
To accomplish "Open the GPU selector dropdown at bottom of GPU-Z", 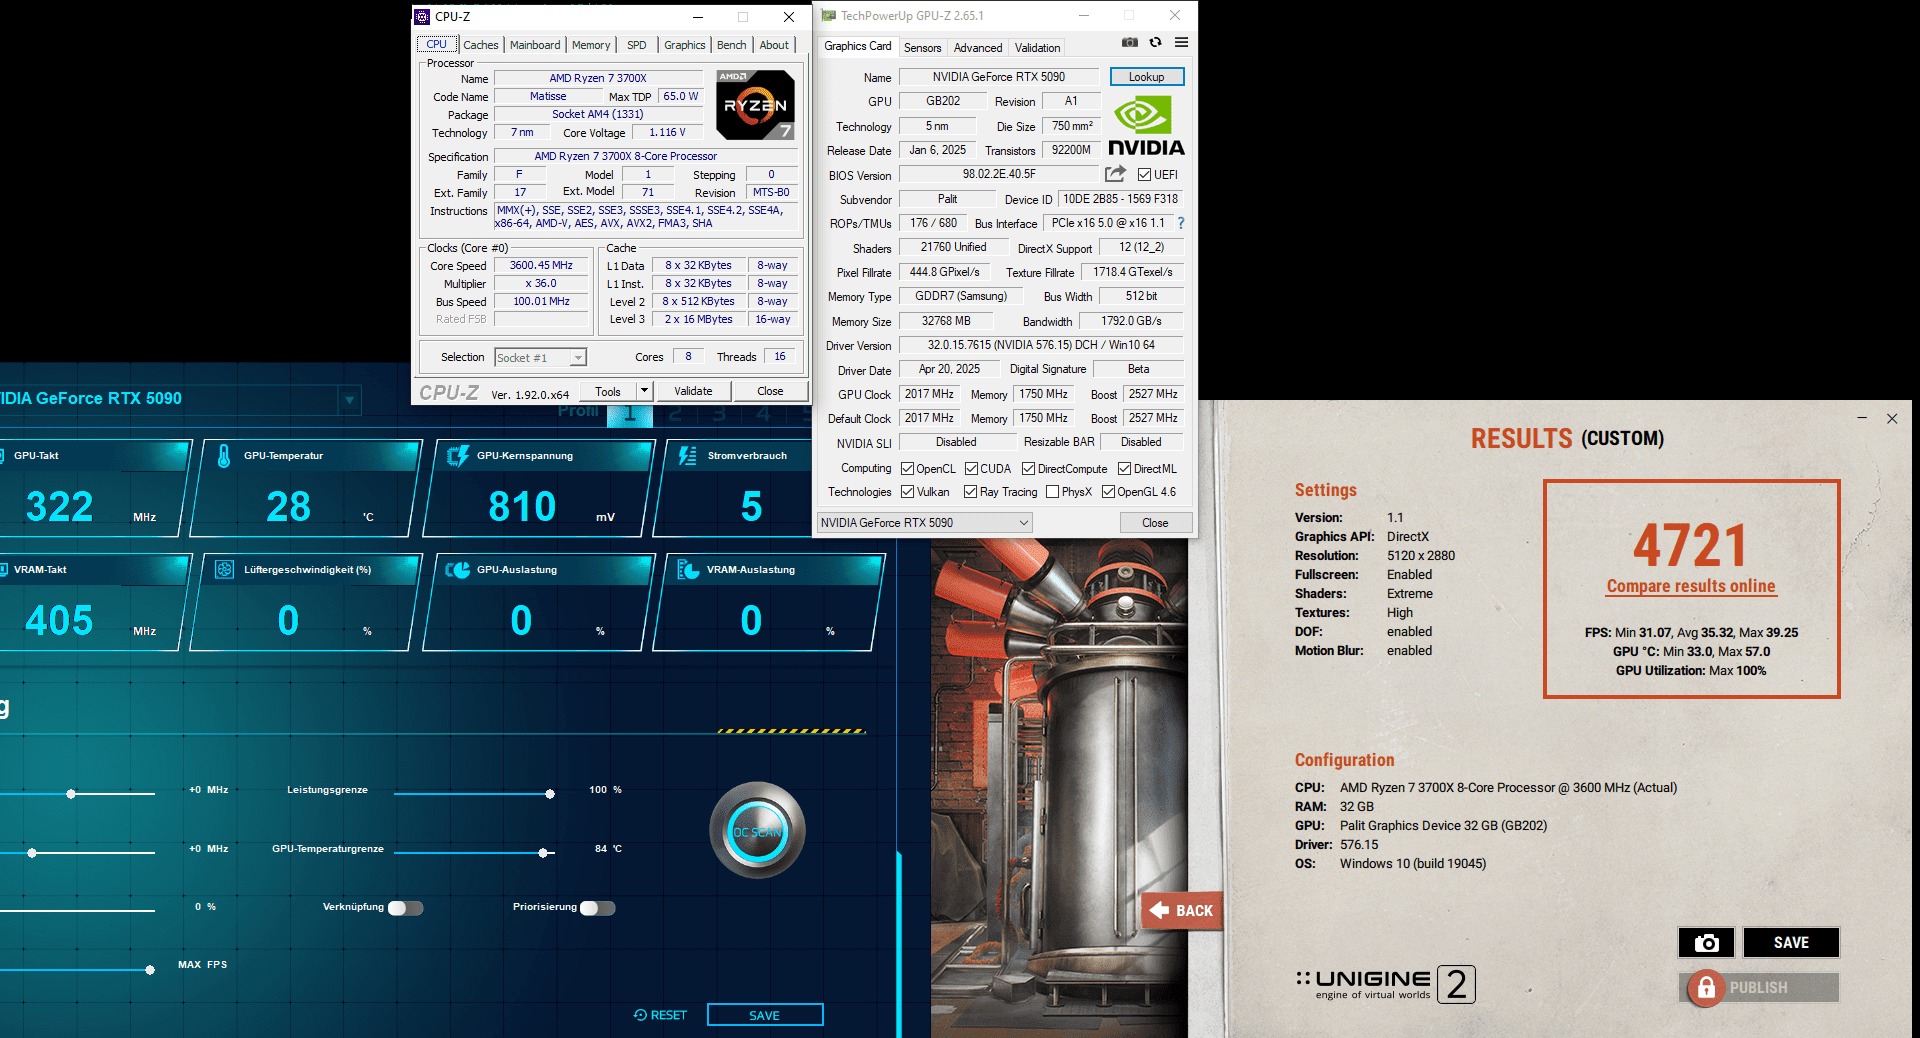I will pos(925,523).
